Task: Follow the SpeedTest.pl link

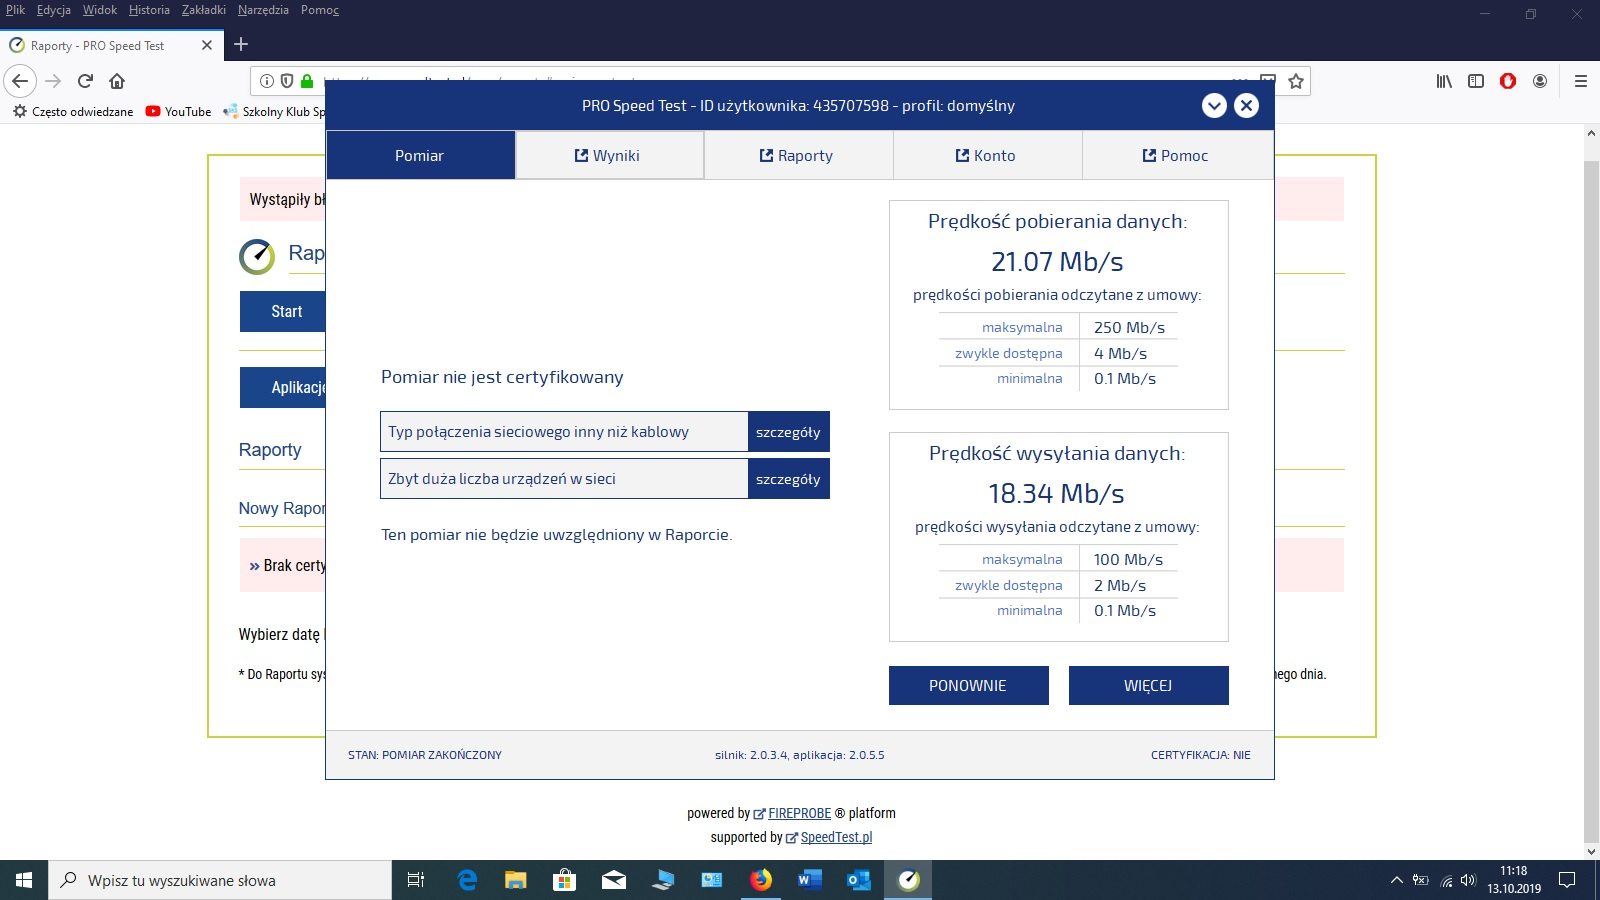Action: (x=836, y=837)
